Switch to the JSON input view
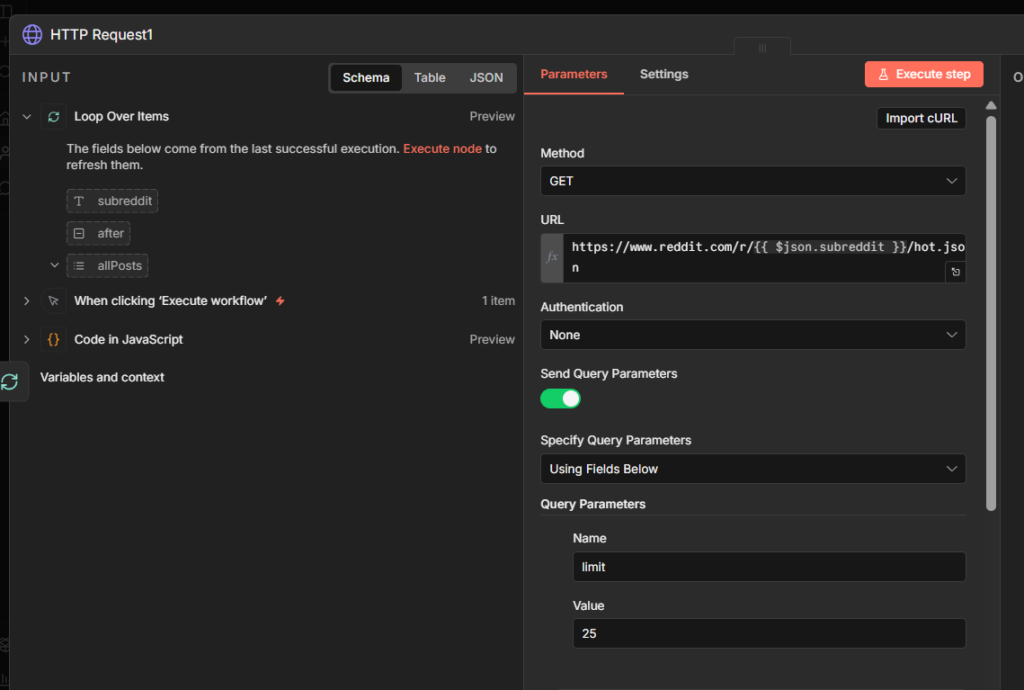The image size is (1024, 690). pos(486,77)
